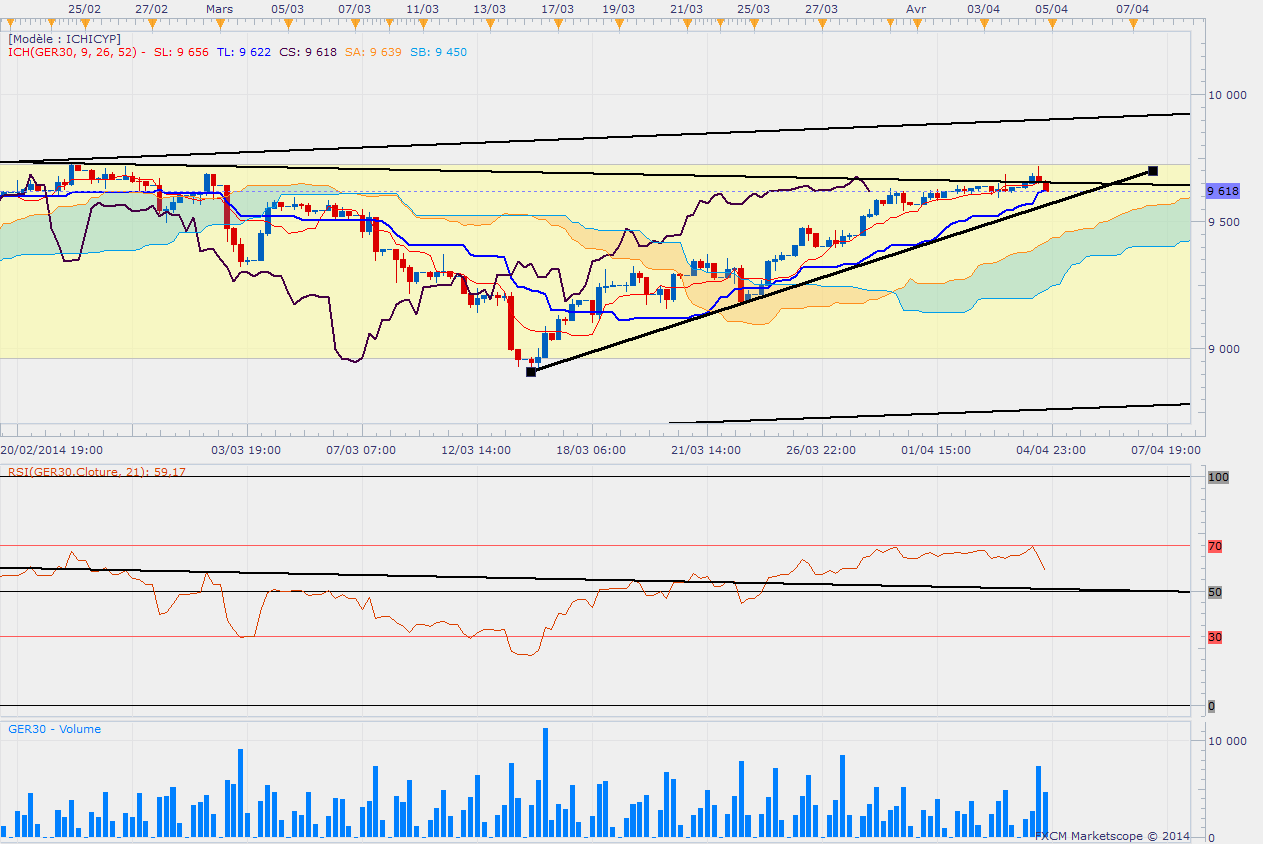This screenshot has width=1263, height=844.
Task: Click the RSI 50 midline level tag
Action: tap(1215, 592)
